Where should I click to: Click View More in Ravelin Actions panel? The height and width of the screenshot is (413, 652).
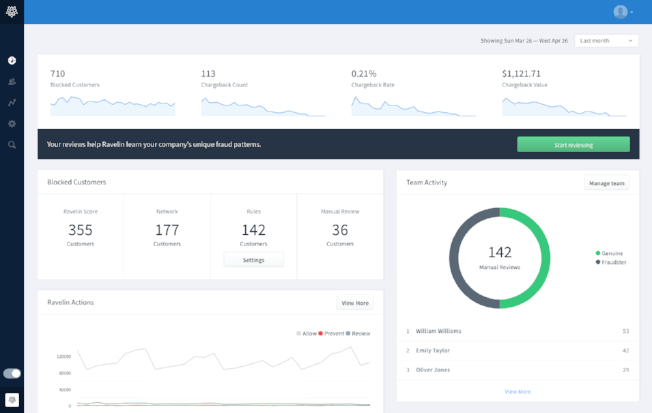pyautogui.click(x=355, y=303)
